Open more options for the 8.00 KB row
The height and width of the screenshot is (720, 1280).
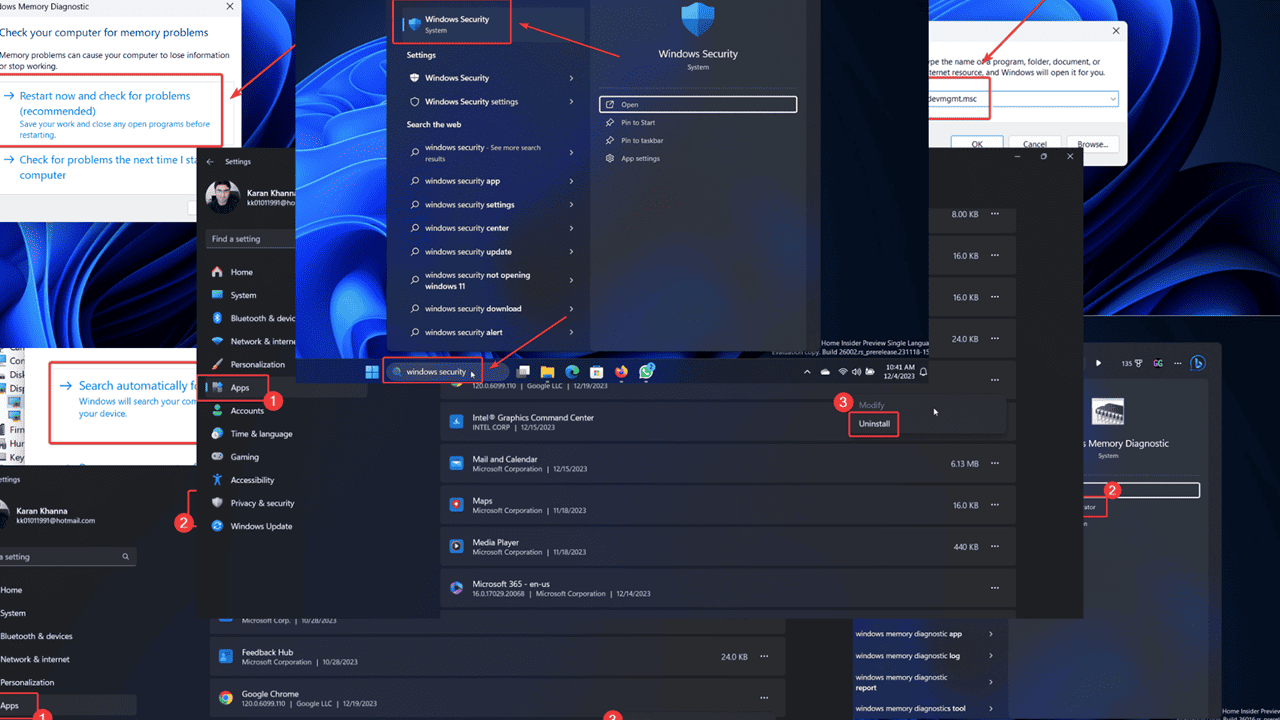click(x=994, y=214)
